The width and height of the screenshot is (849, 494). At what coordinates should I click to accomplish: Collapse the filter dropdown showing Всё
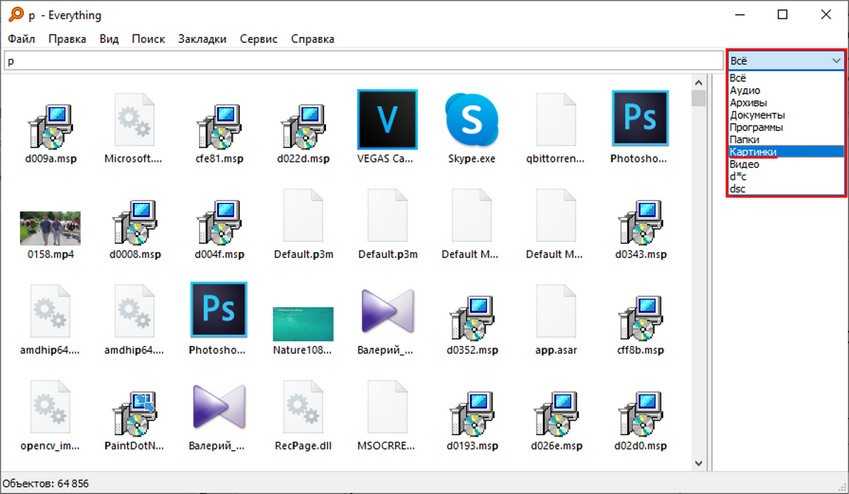coord(786,60)
